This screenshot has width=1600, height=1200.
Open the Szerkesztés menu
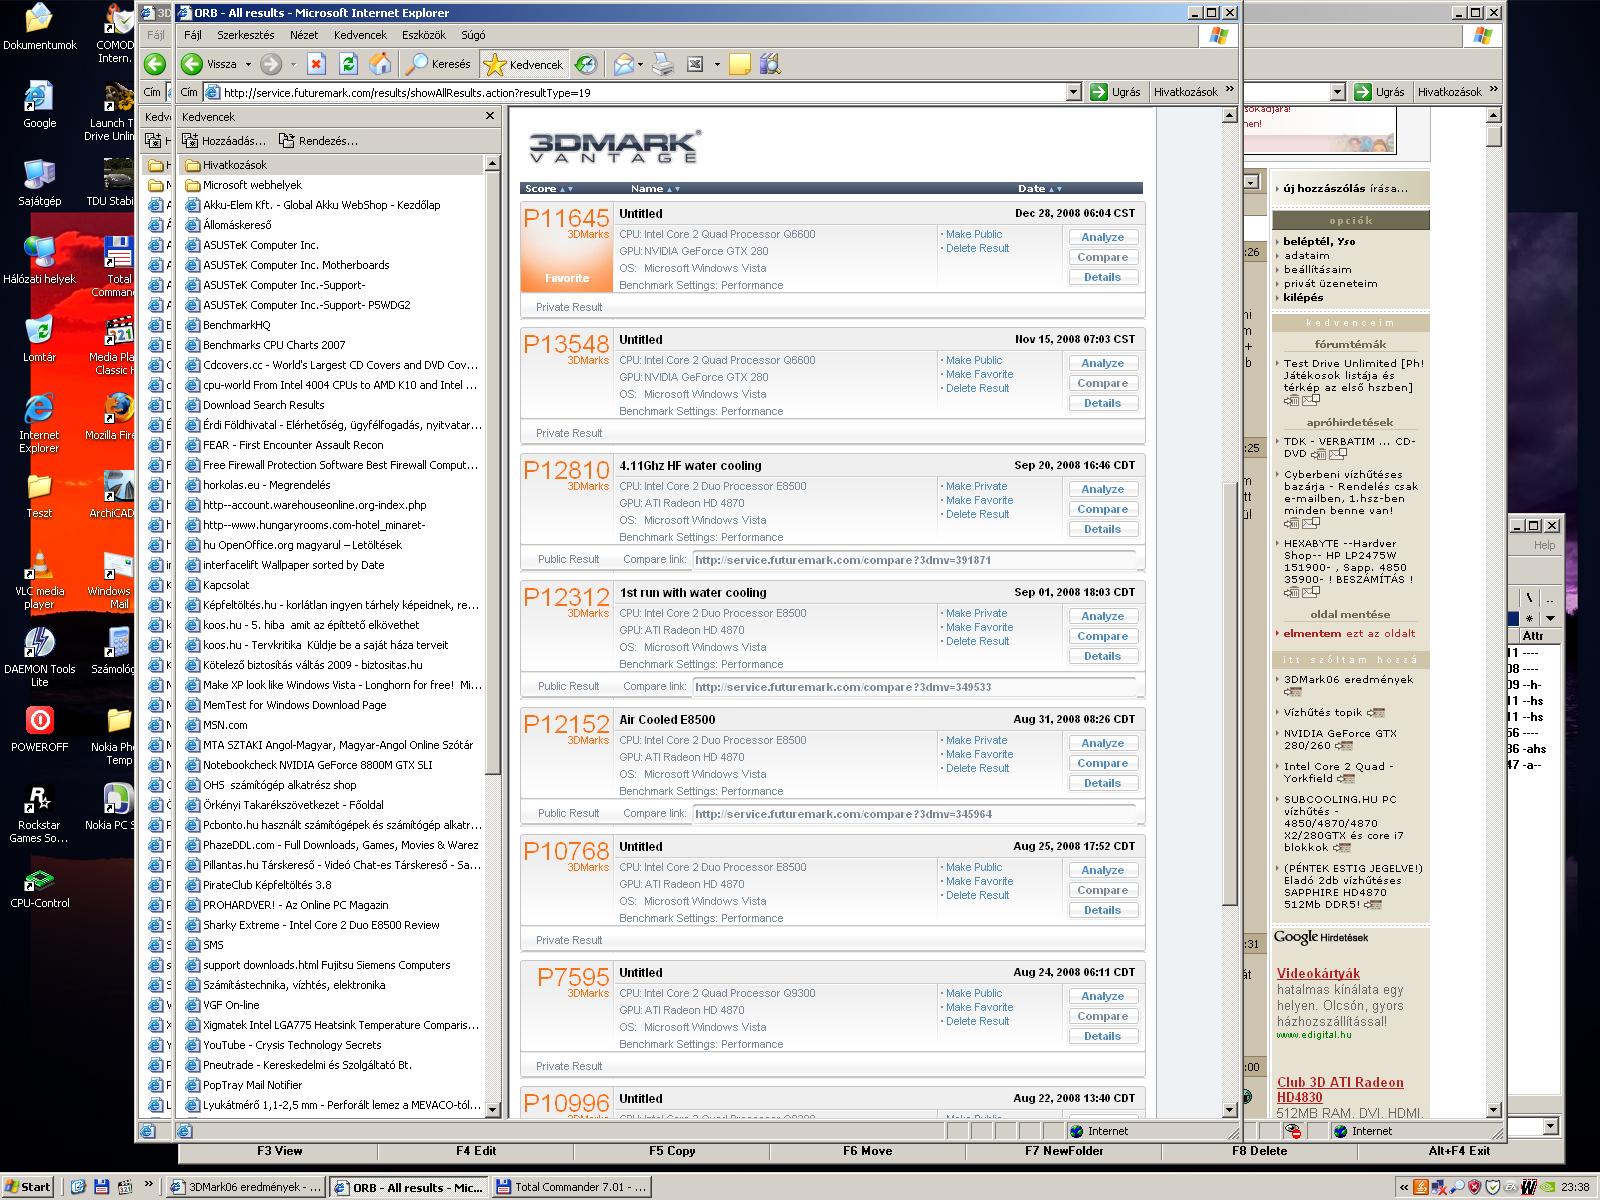tap(246, 35)
